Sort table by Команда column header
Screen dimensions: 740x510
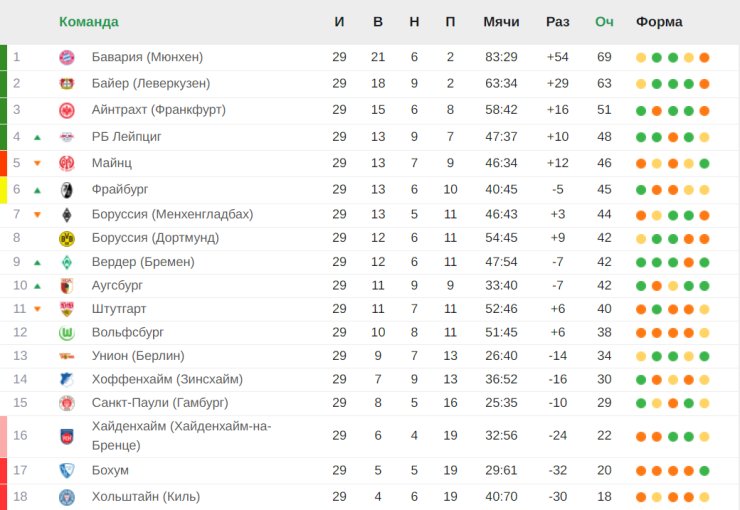pos(88,22)
